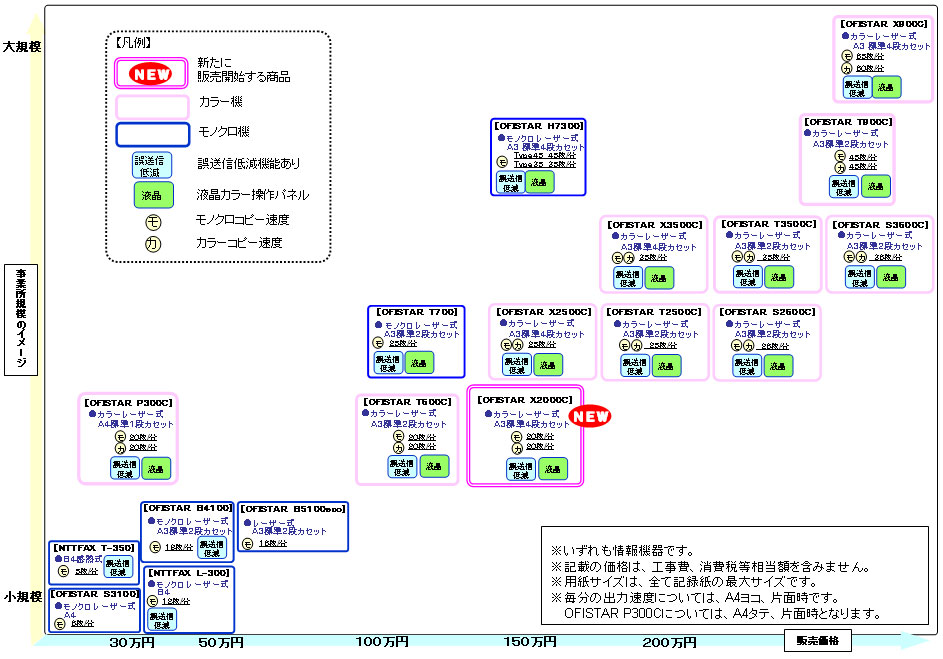The height and width of the screenshot is (659, 943).
Task: Click the 液晶カラー操作パネル legend description
Action: [x=253, y=195]
